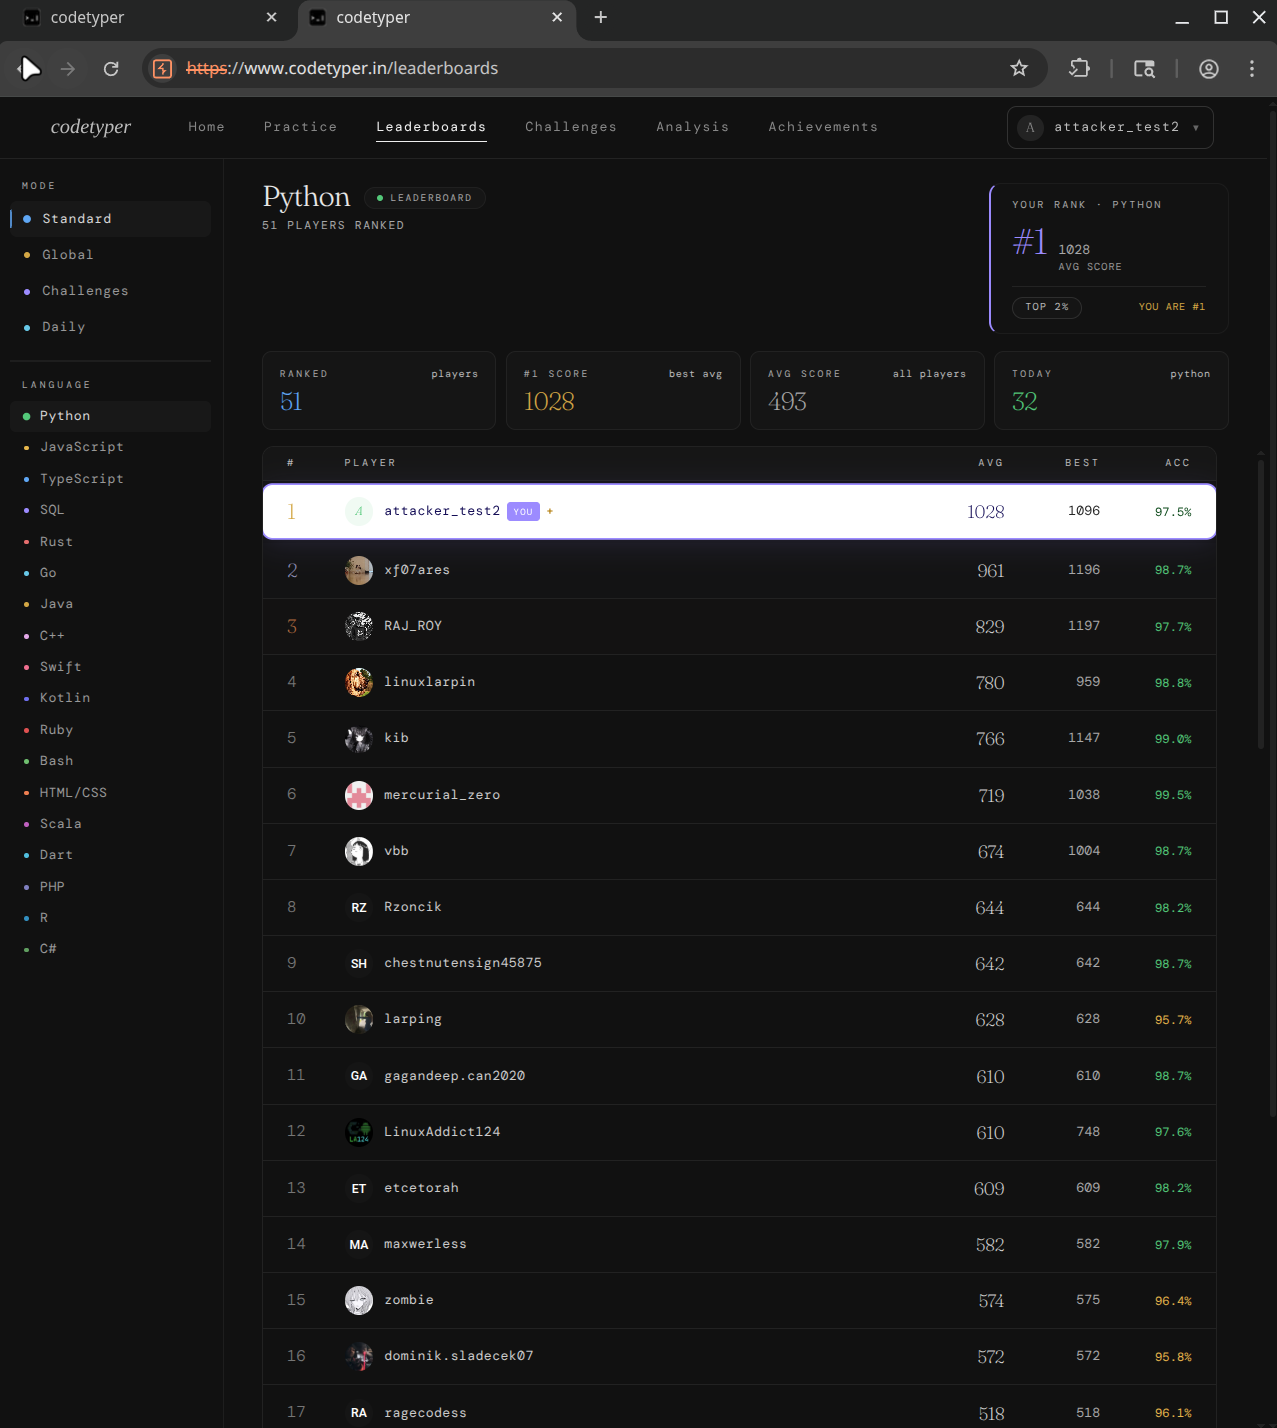Image resolution: width=1277 pixels, height=1428 pixels.
Task: Click vbb's avatar
Action: click(359, 851)
